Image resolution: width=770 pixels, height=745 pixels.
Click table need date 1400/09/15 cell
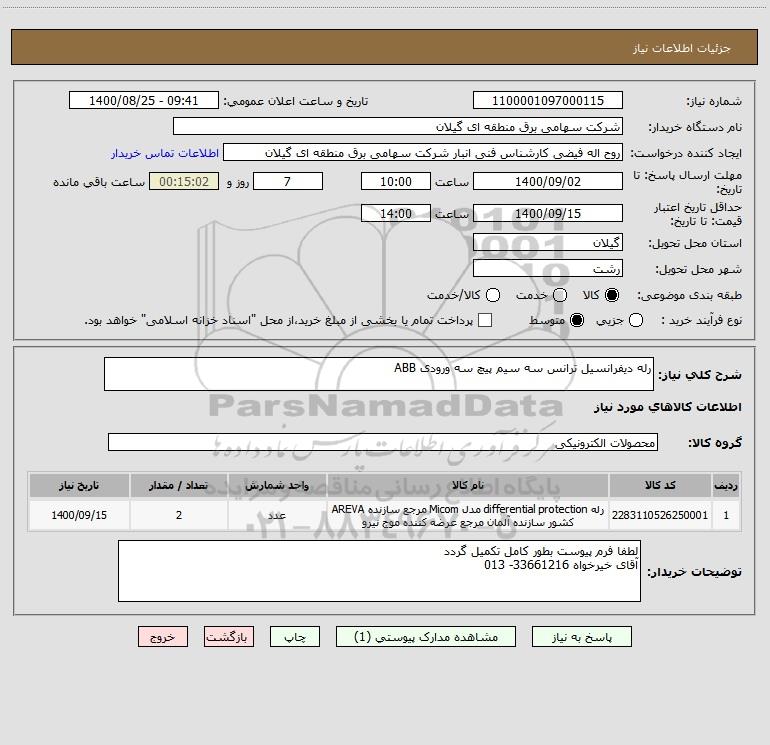point(79,515)
